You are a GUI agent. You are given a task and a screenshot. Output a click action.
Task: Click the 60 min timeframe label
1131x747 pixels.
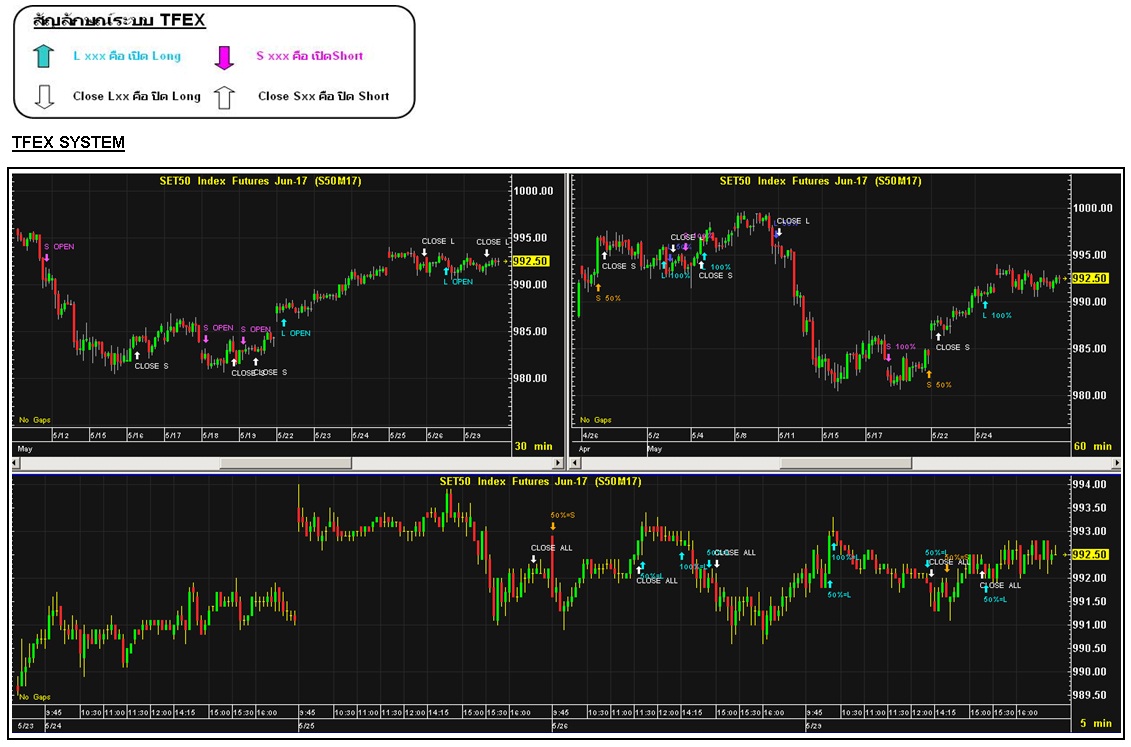(1091, 446)
